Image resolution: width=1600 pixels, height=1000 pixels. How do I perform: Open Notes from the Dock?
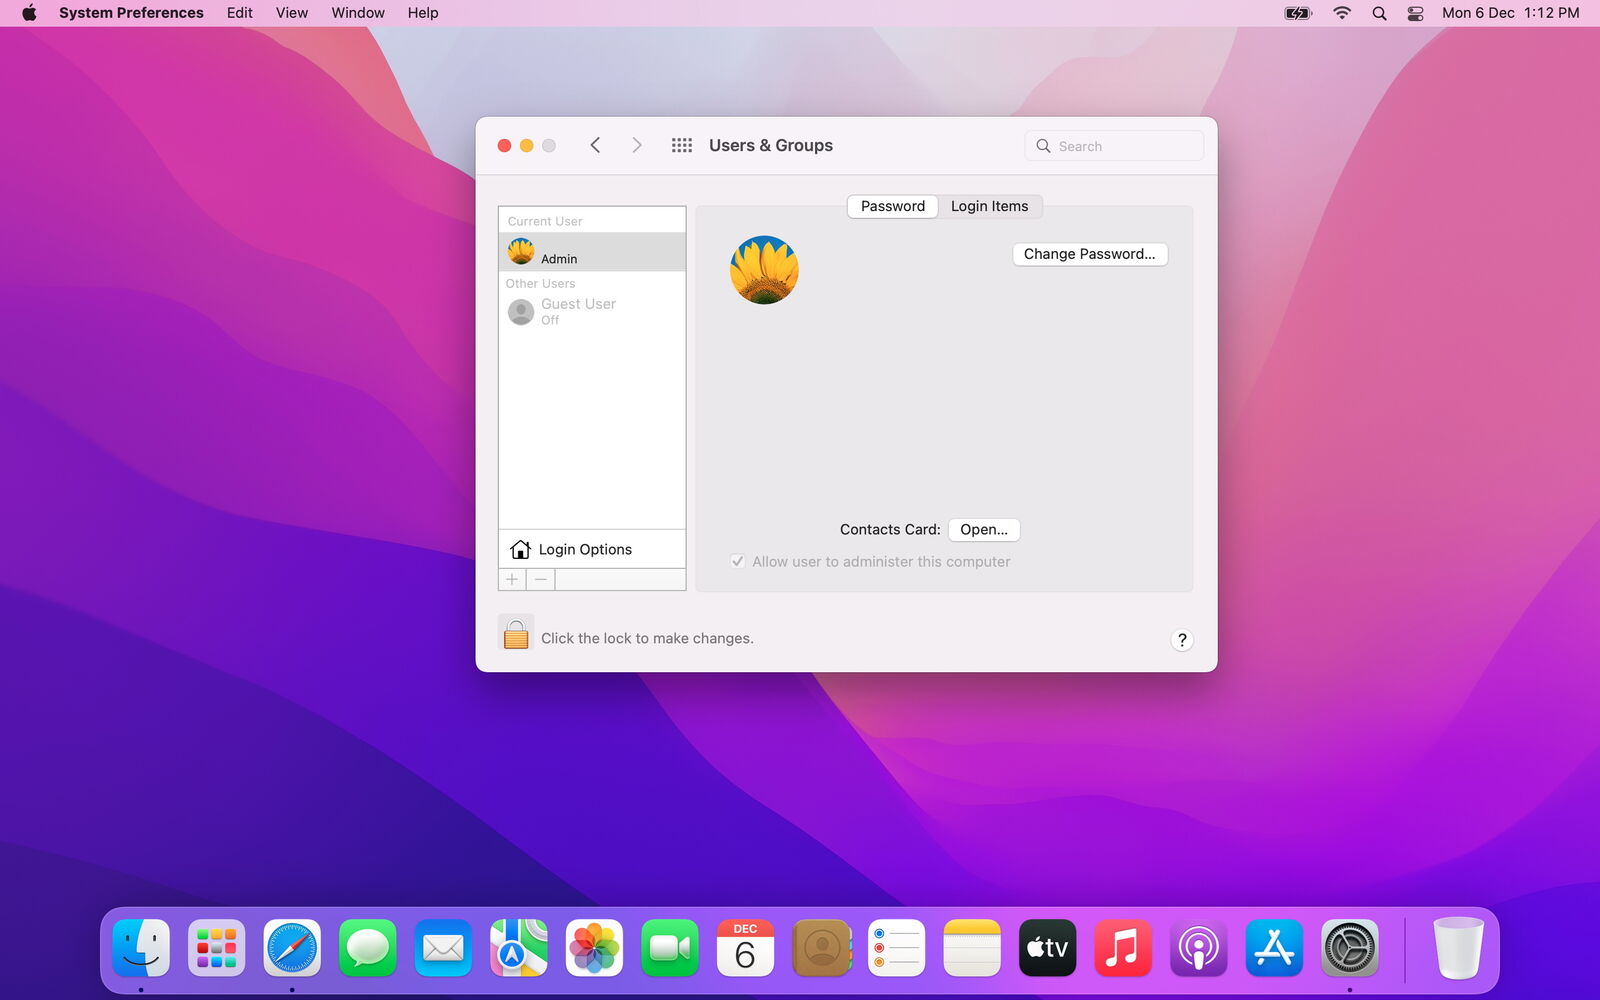click(972, 948)
